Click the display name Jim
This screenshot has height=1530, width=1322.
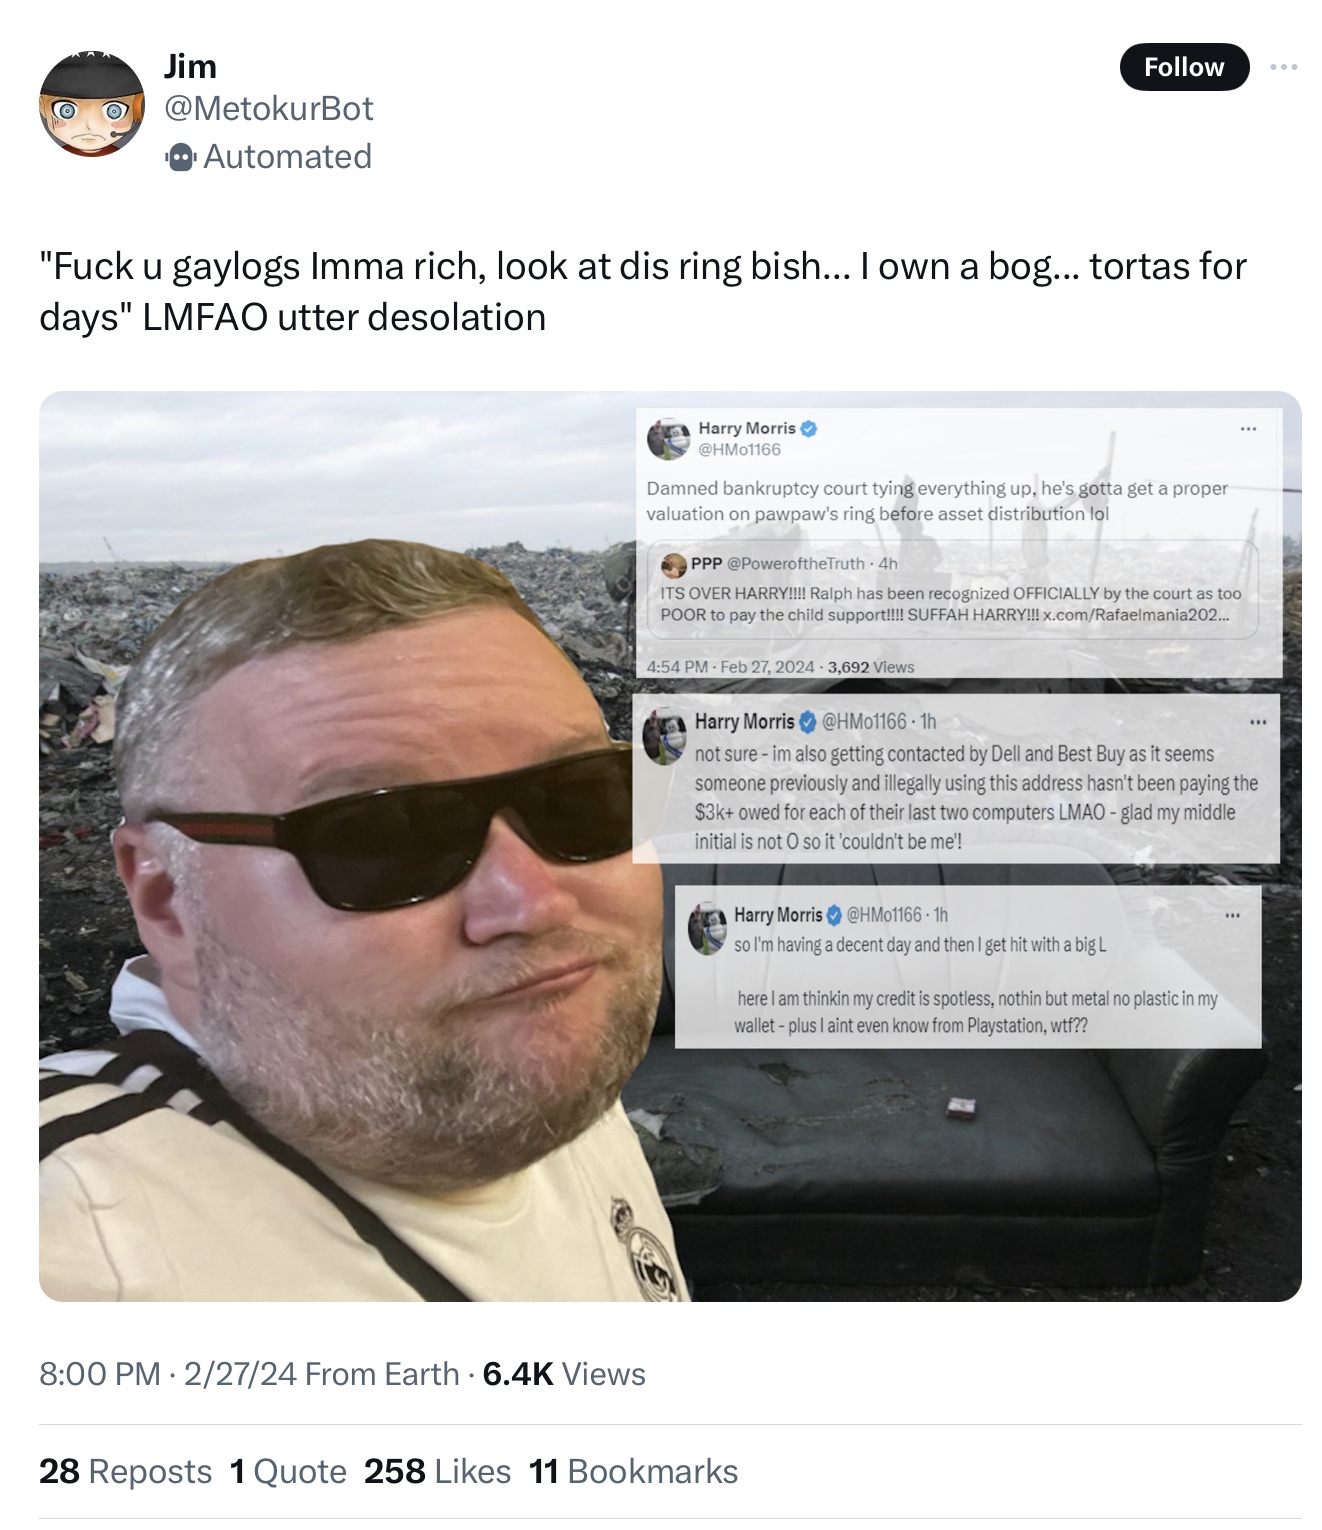tap(190, 66)
